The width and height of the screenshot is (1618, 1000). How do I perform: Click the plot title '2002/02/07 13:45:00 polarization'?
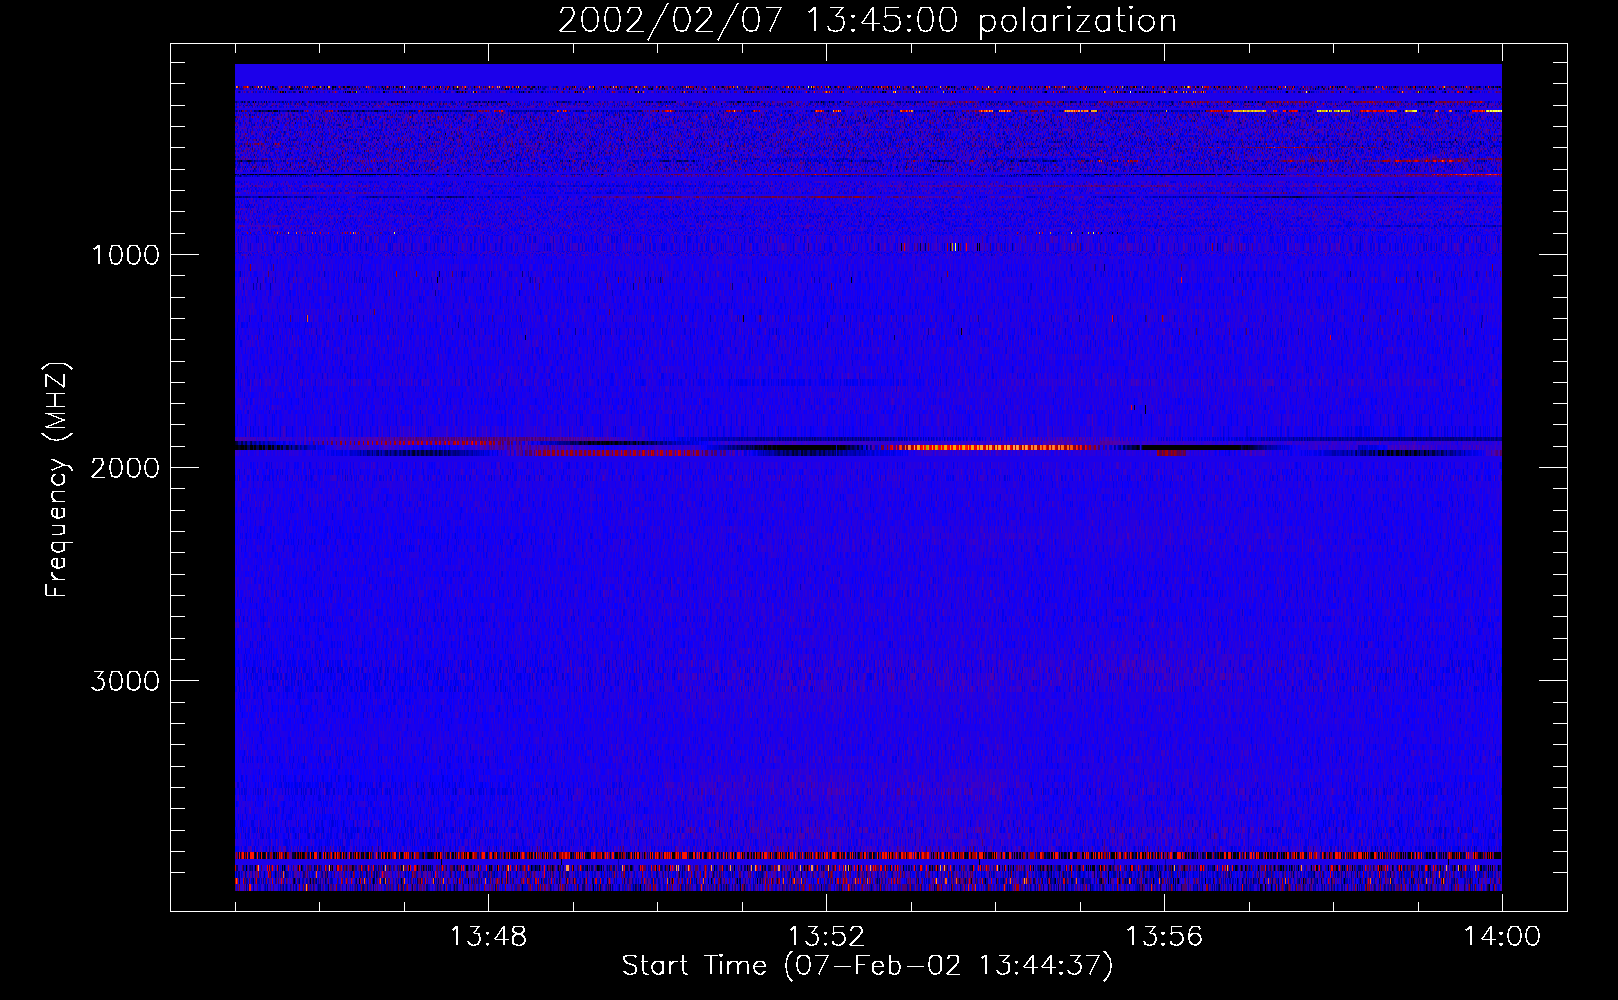point(867,21)
